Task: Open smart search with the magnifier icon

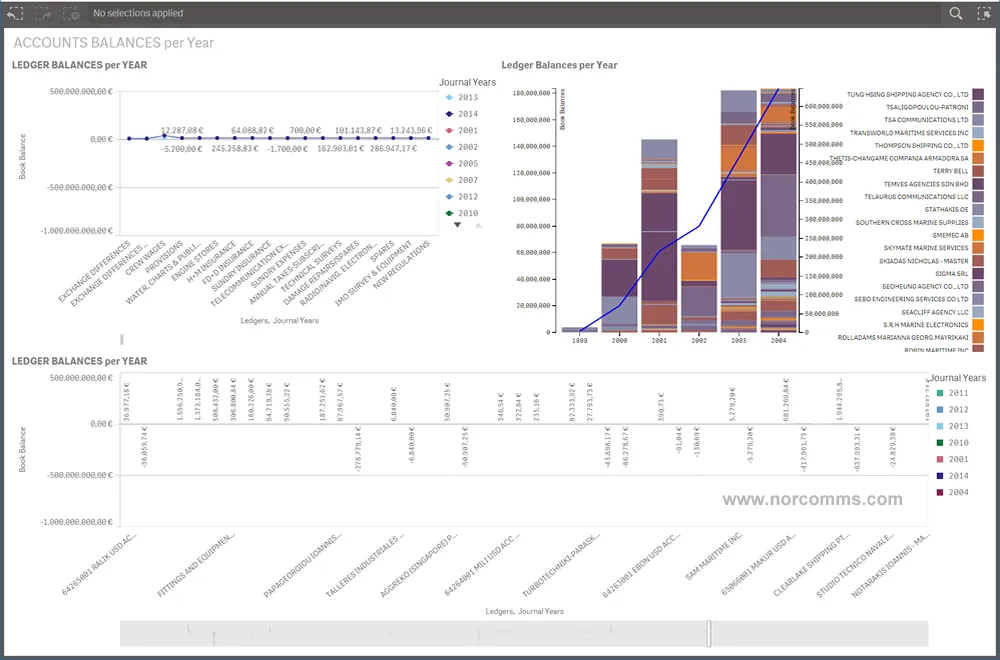Action: (x=954, y=13)
